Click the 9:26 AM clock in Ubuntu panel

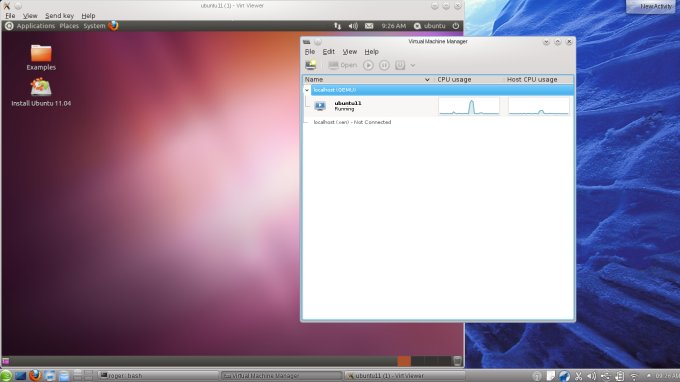tap(393, 26)
